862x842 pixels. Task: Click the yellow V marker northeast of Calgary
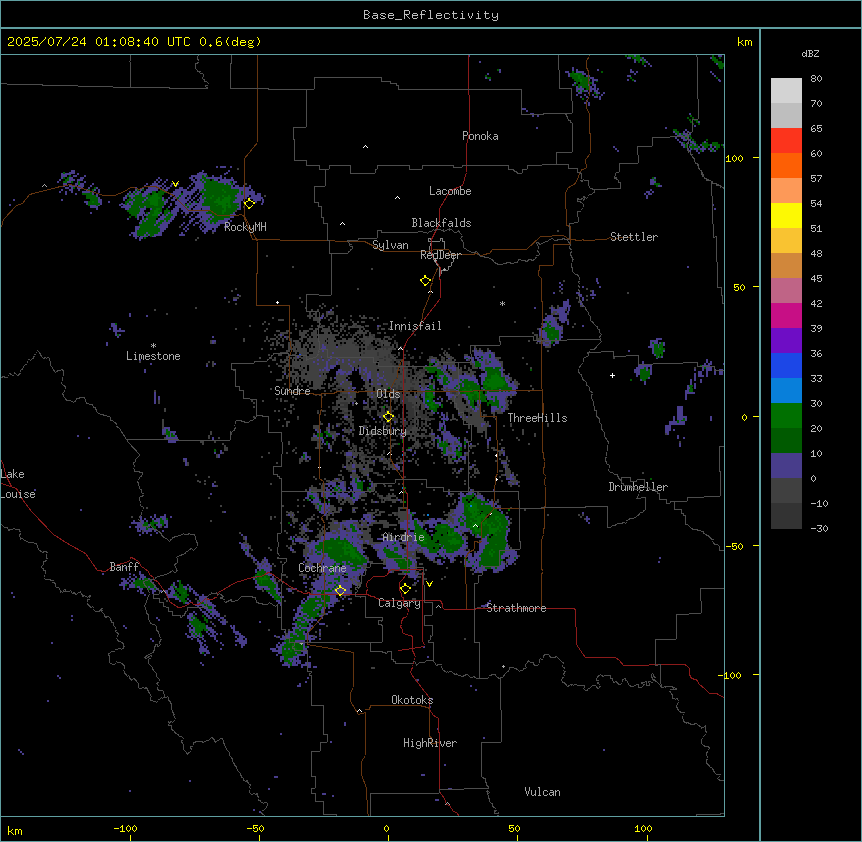coord(429,584)
